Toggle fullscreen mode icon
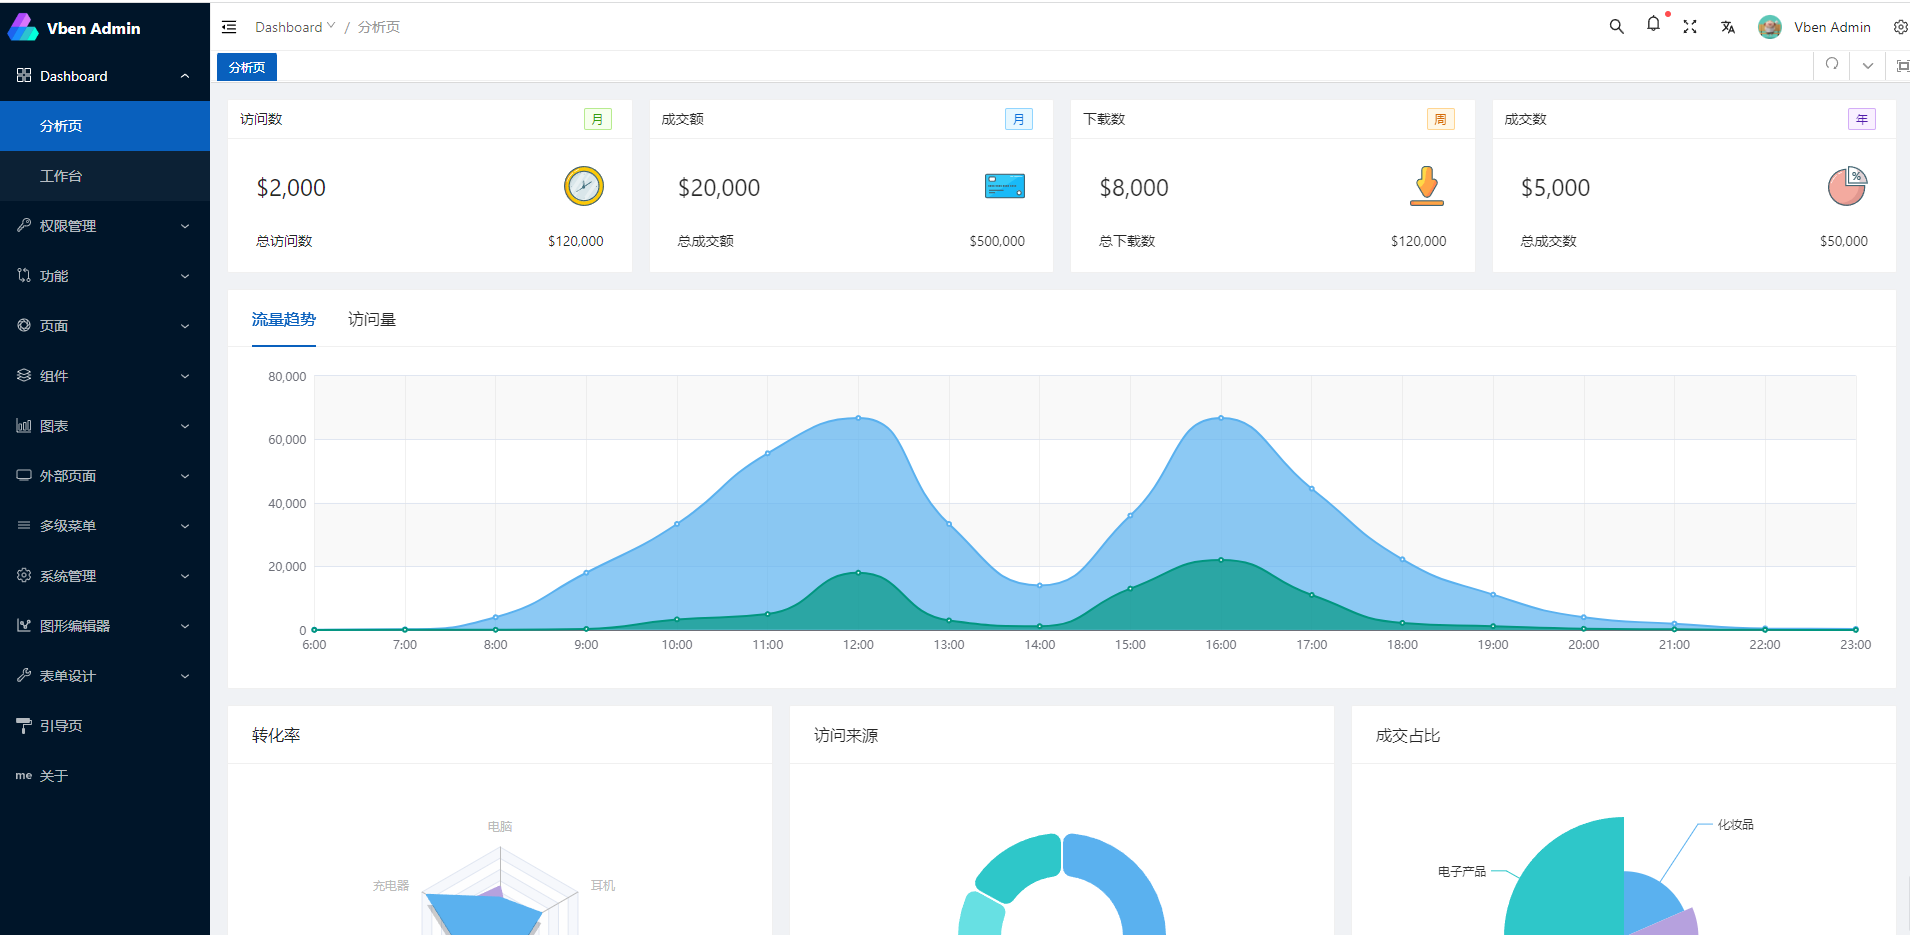The image size is (1910, 935). click(x=1690, y=27)
